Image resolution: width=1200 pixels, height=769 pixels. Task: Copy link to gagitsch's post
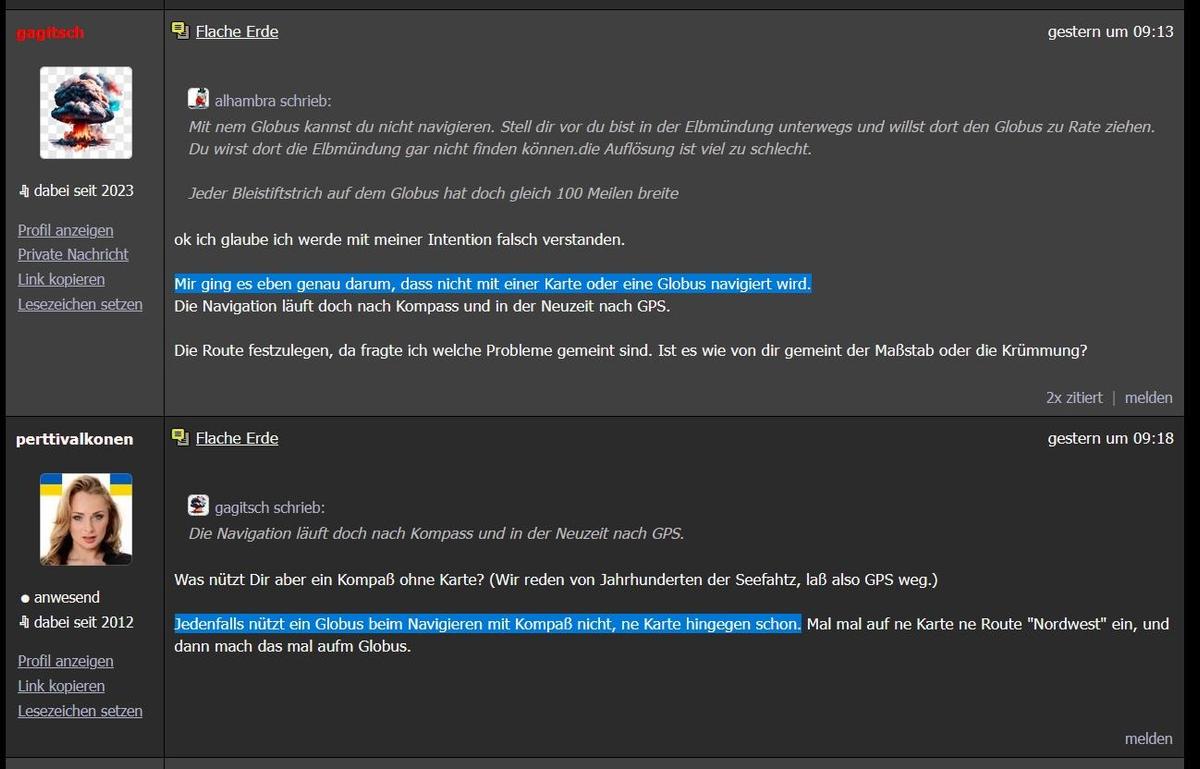click(61, 280)
